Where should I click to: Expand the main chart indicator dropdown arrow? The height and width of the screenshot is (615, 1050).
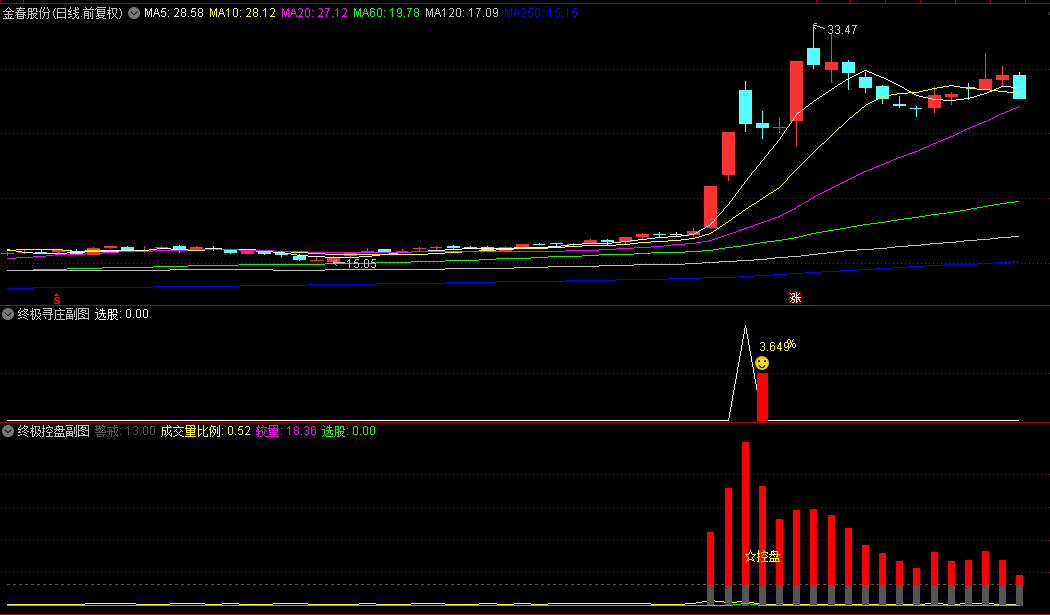[134, 13]
